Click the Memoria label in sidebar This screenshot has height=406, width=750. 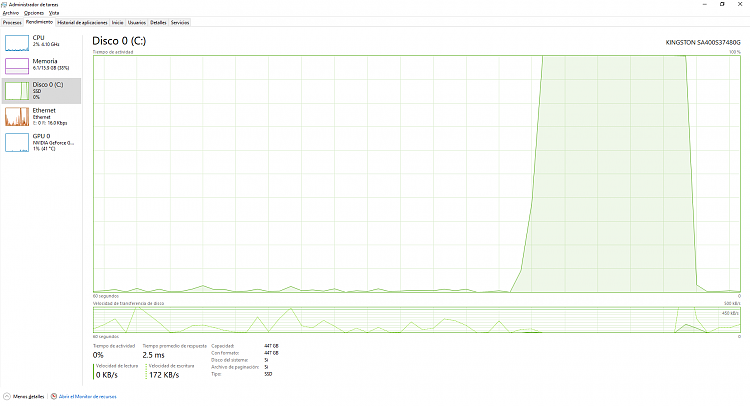[45, 61]
